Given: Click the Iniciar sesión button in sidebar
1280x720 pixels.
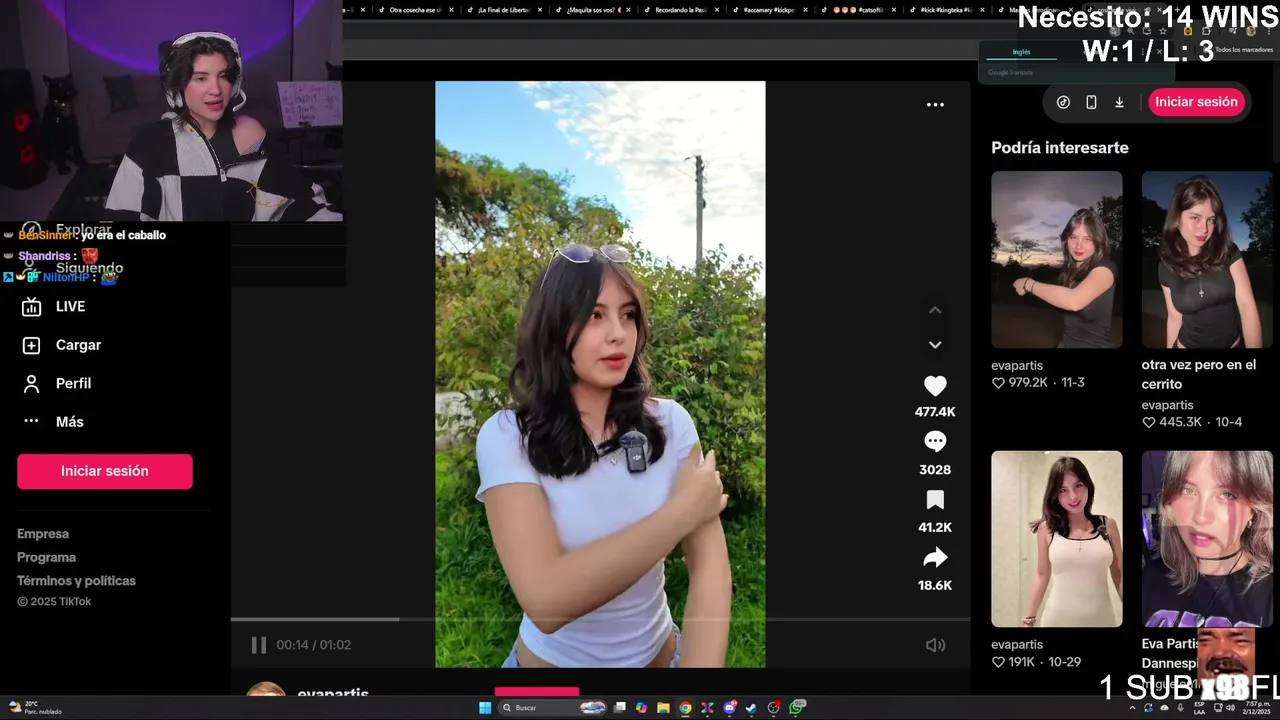Looking at the screenshot, I should (x=105, y=471).
